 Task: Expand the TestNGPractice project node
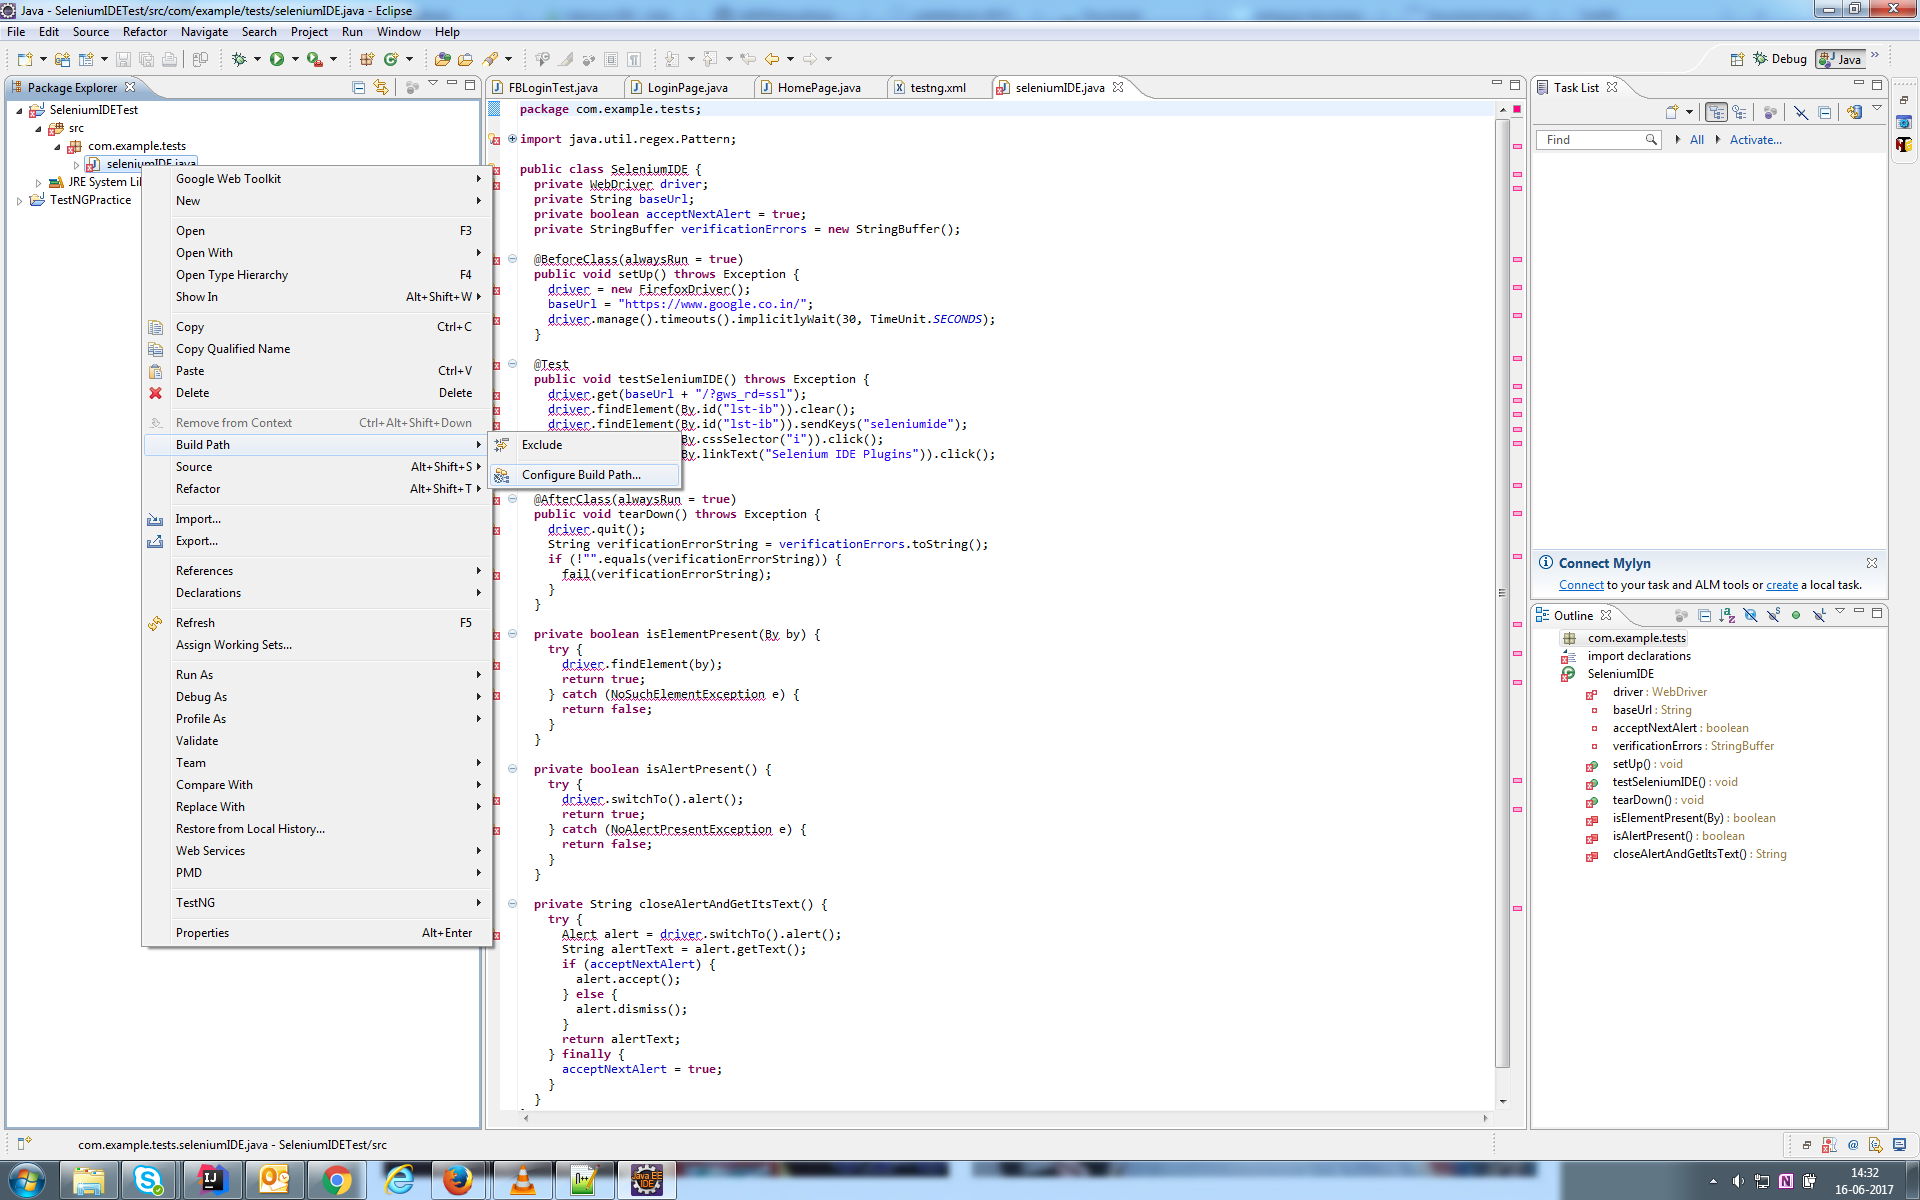point(19,200)
